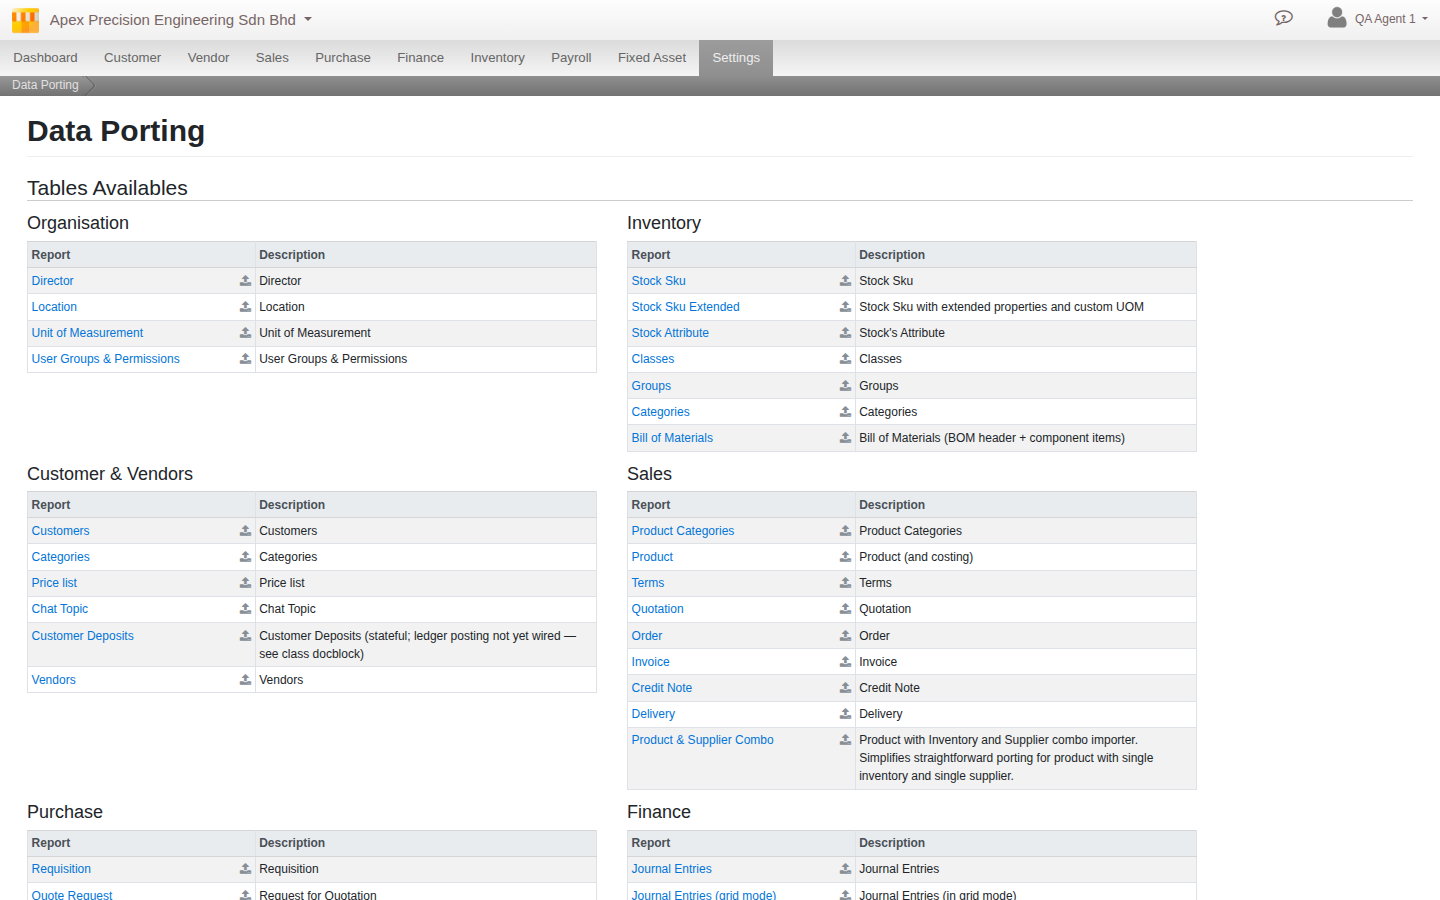Click the upload icon beside Bill of Materials
Image resolution: width=1440 pixels, height=900 pixels.
[845, 438]
